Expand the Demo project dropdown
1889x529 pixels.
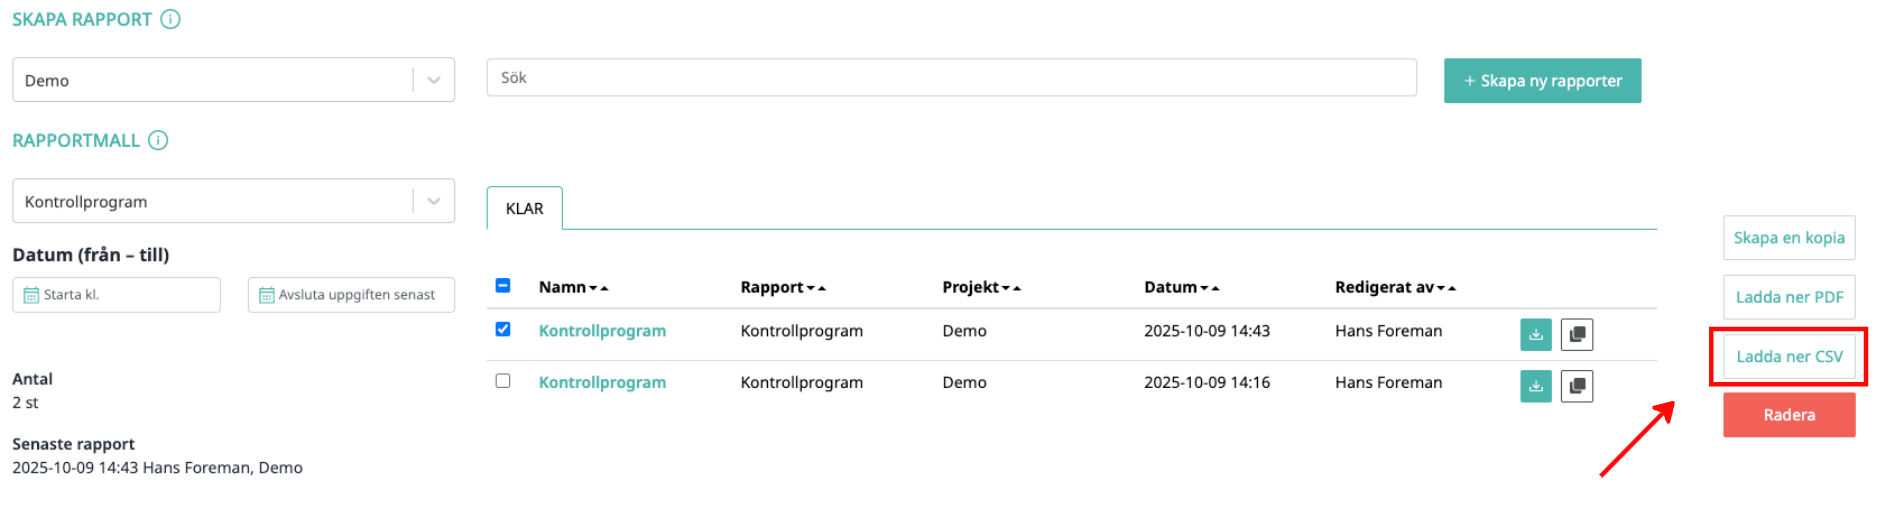[433, 80]
